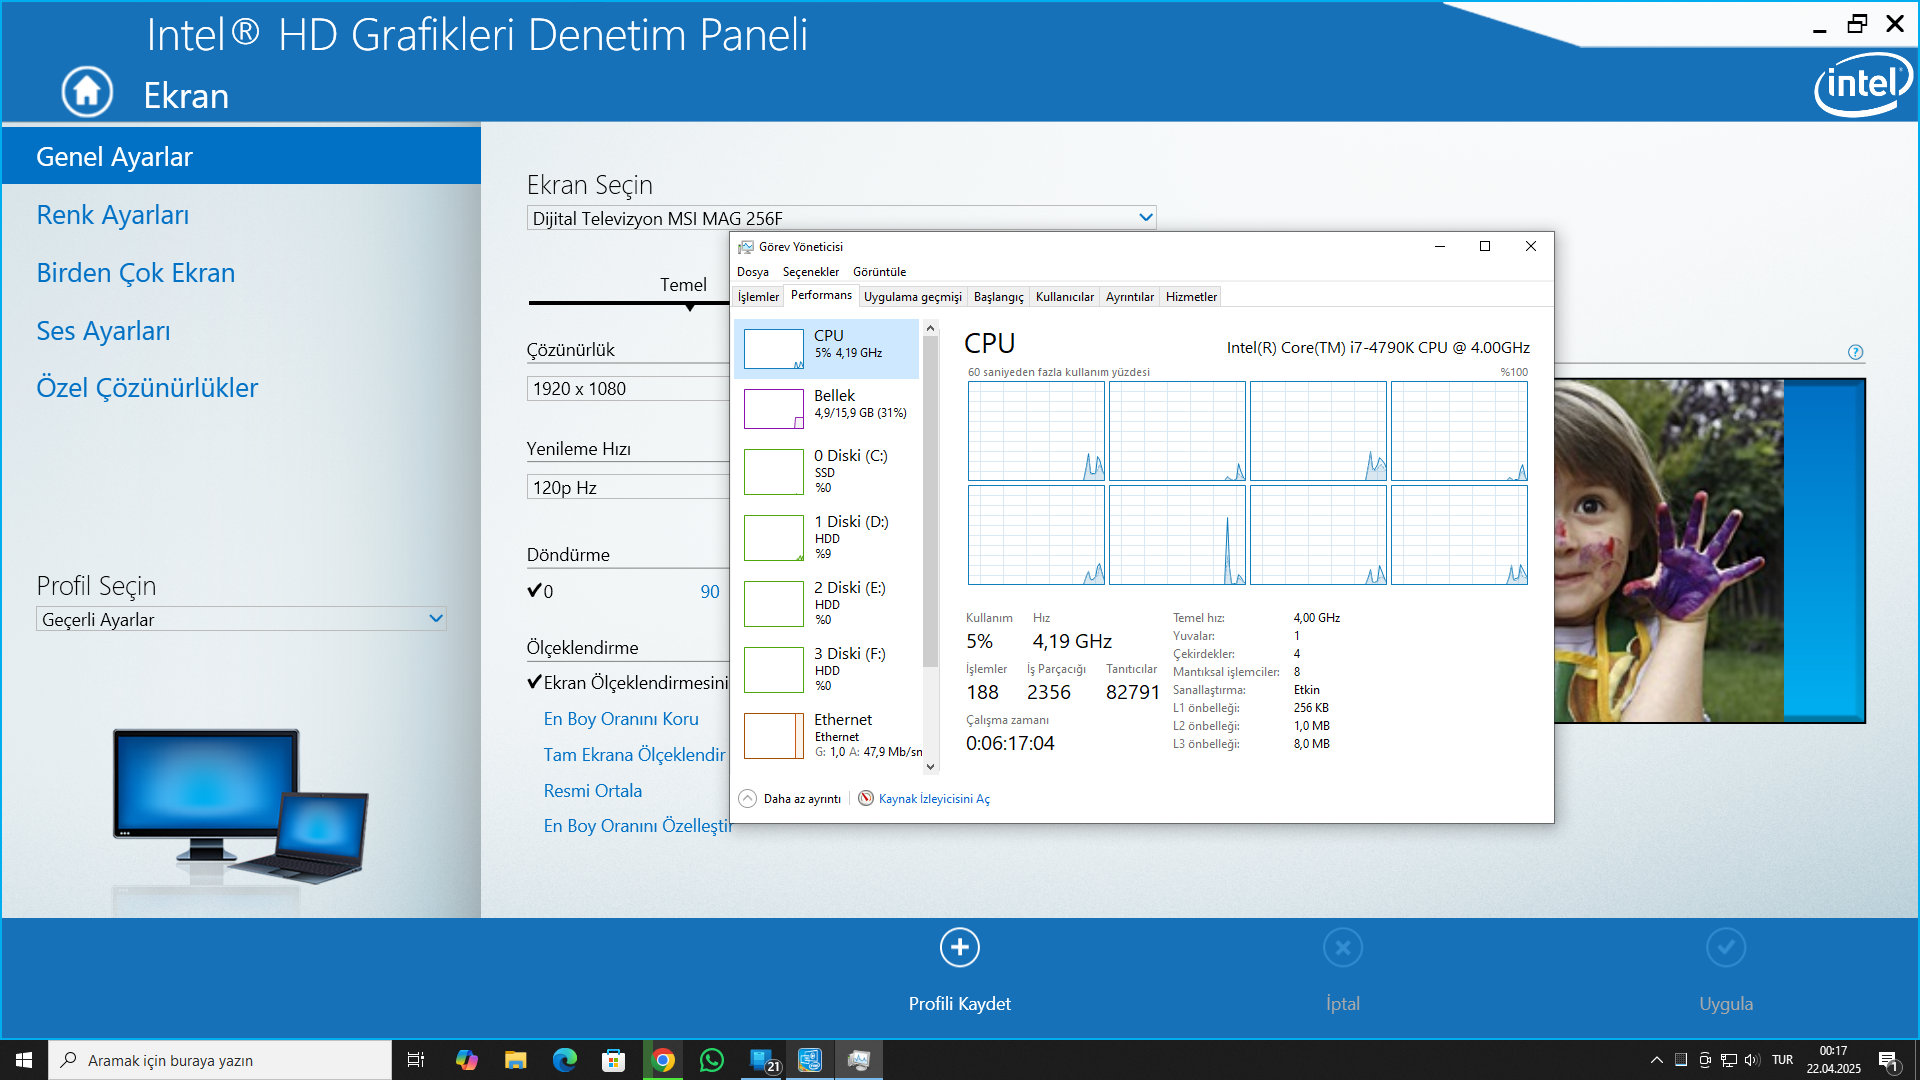1920x1080 pixels.
Task: Switch to Intel Graphics panel taskbar icon
Action: (810, 1060)
